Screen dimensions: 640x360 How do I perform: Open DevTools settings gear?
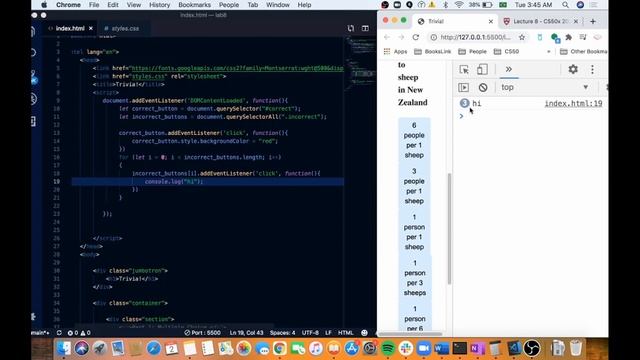click(573, 69)
